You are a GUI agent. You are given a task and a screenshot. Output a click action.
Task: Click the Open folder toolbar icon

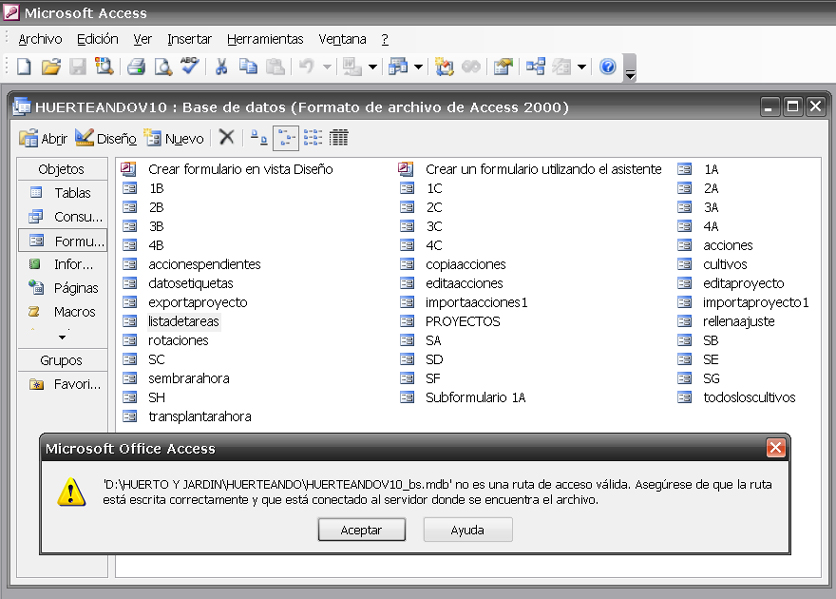(x=51, y=67)
